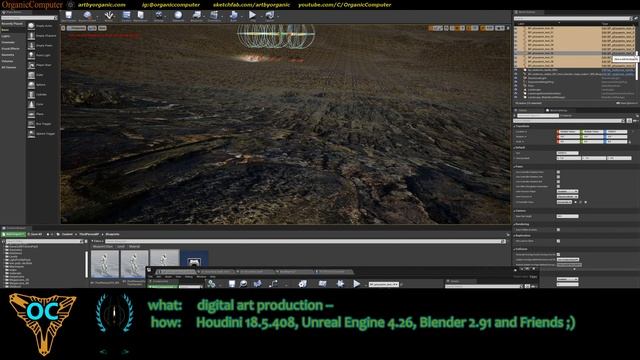Open the Content browser toolbar button
The width and height of the screenshot is (640, 360).
(126, 16)
